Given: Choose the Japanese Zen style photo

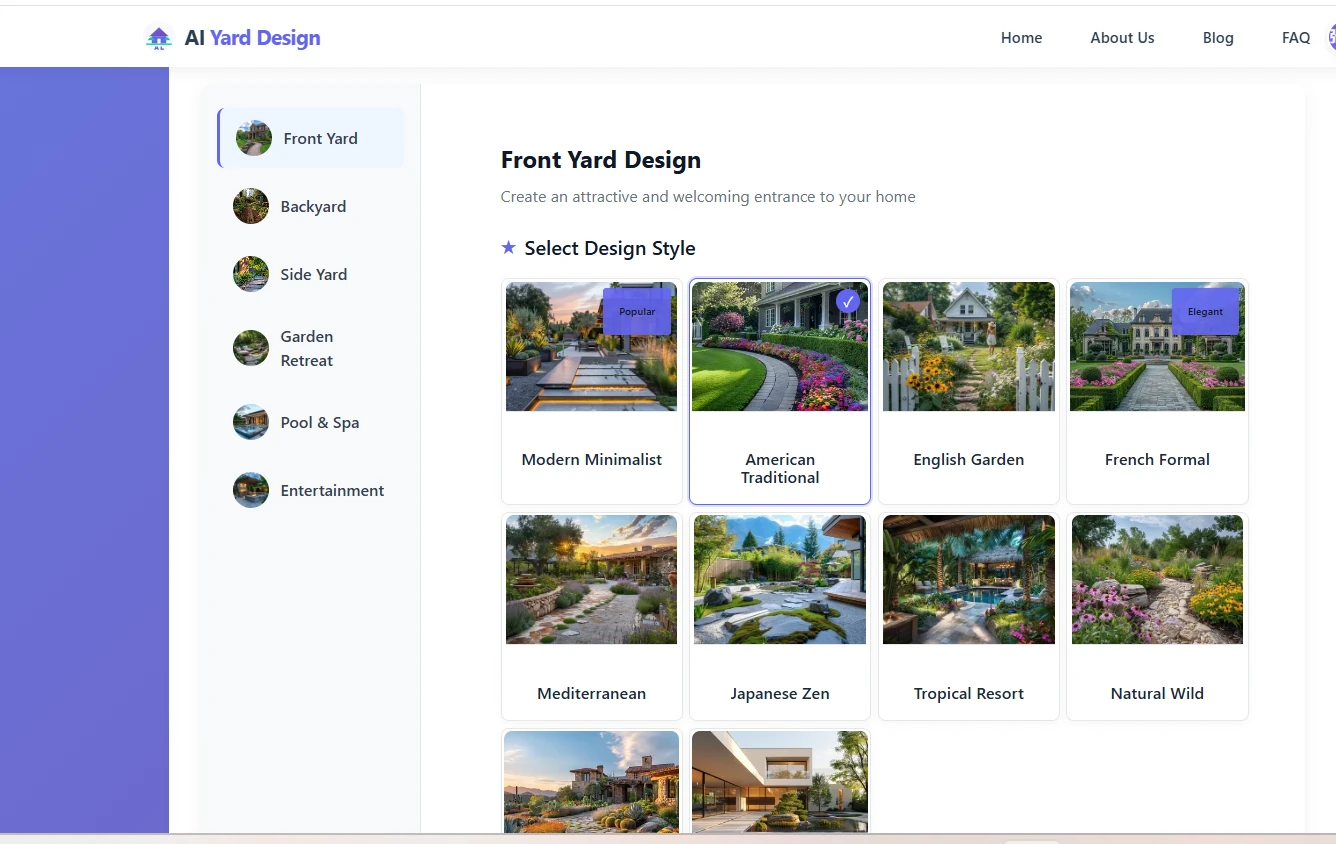Looking at the screenshot, I should pyautogui.click(x=780, y=579).
